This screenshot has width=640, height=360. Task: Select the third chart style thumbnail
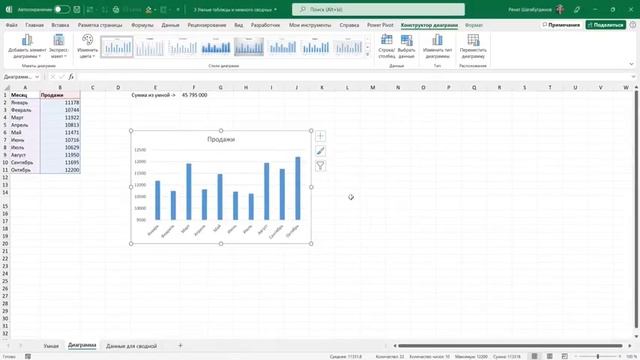pyautogui.click(x=183, y=47)
